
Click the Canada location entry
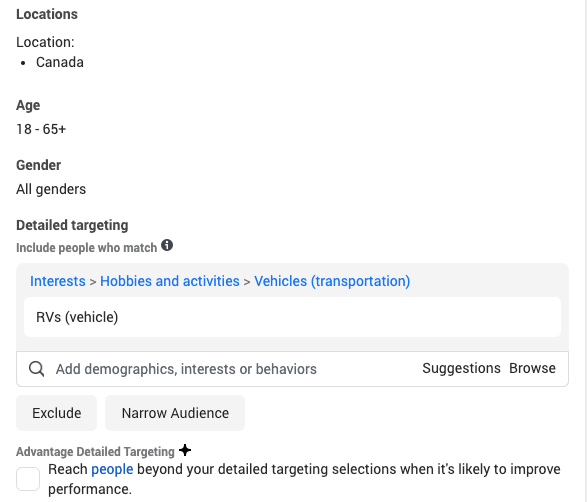(x=60, y=62)
